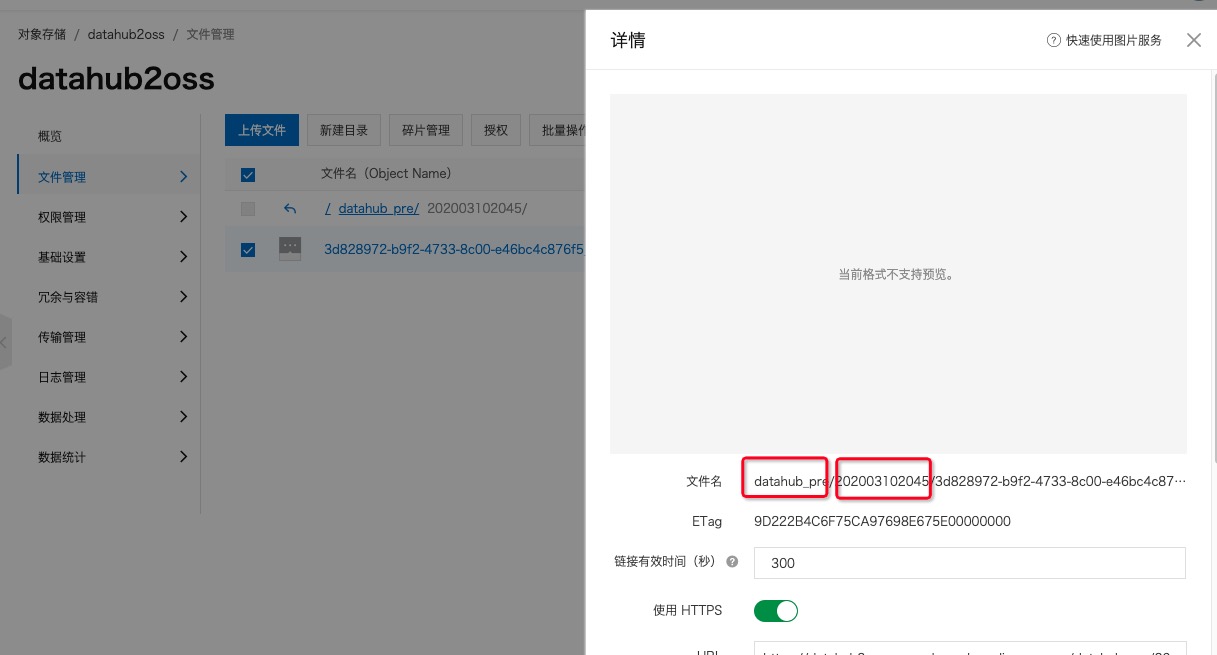The height and width of the screenshot is (655, 1217).
Task: Expand the 数据处理 sidebar chevron
Action: click(x=183, y=417)
